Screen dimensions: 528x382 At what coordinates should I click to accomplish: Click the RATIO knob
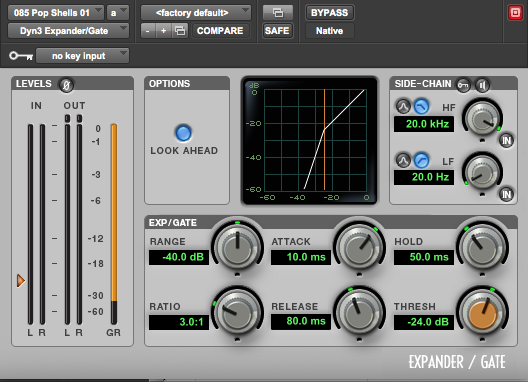click(x=238, y=312)
